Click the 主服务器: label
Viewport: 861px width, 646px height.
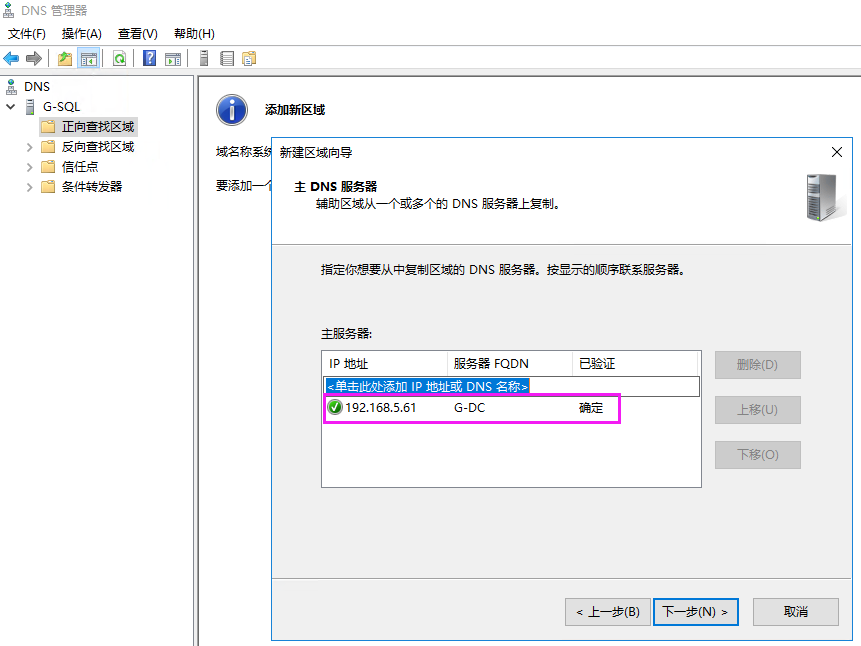pos(346,333)
